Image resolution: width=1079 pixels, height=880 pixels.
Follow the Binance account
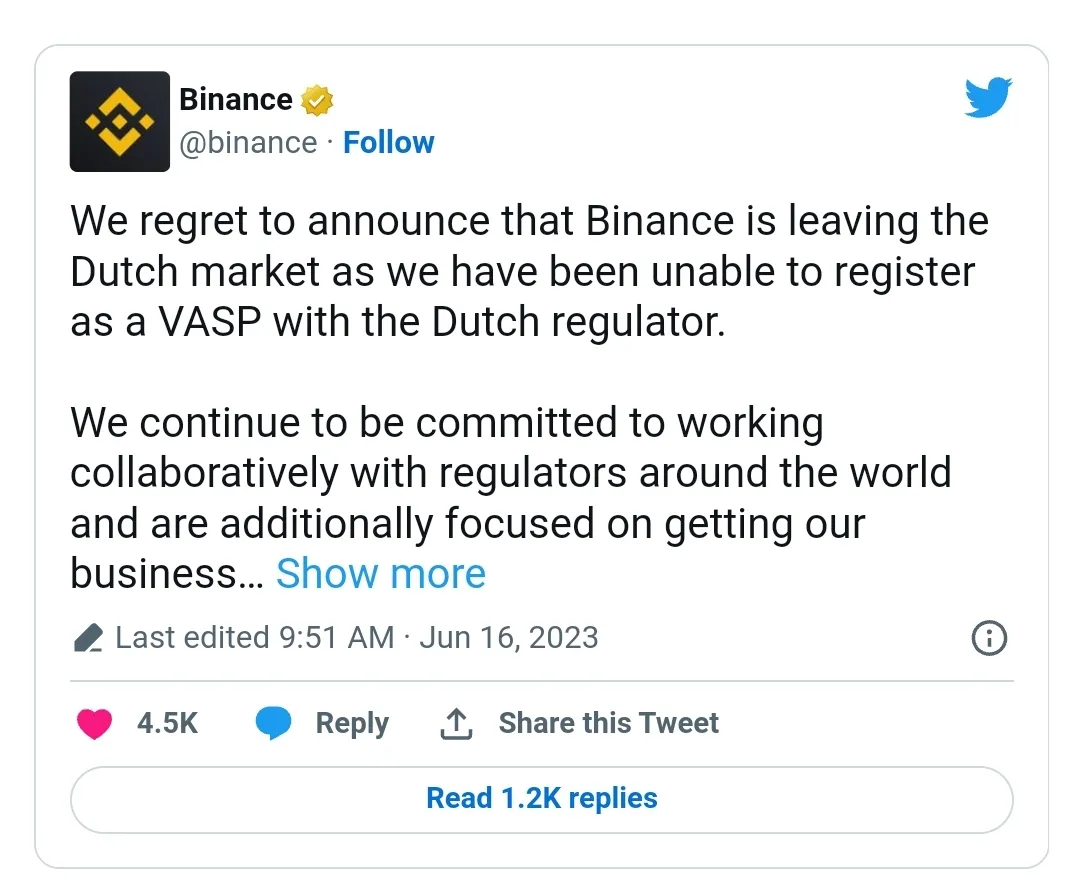click(389, 142)
